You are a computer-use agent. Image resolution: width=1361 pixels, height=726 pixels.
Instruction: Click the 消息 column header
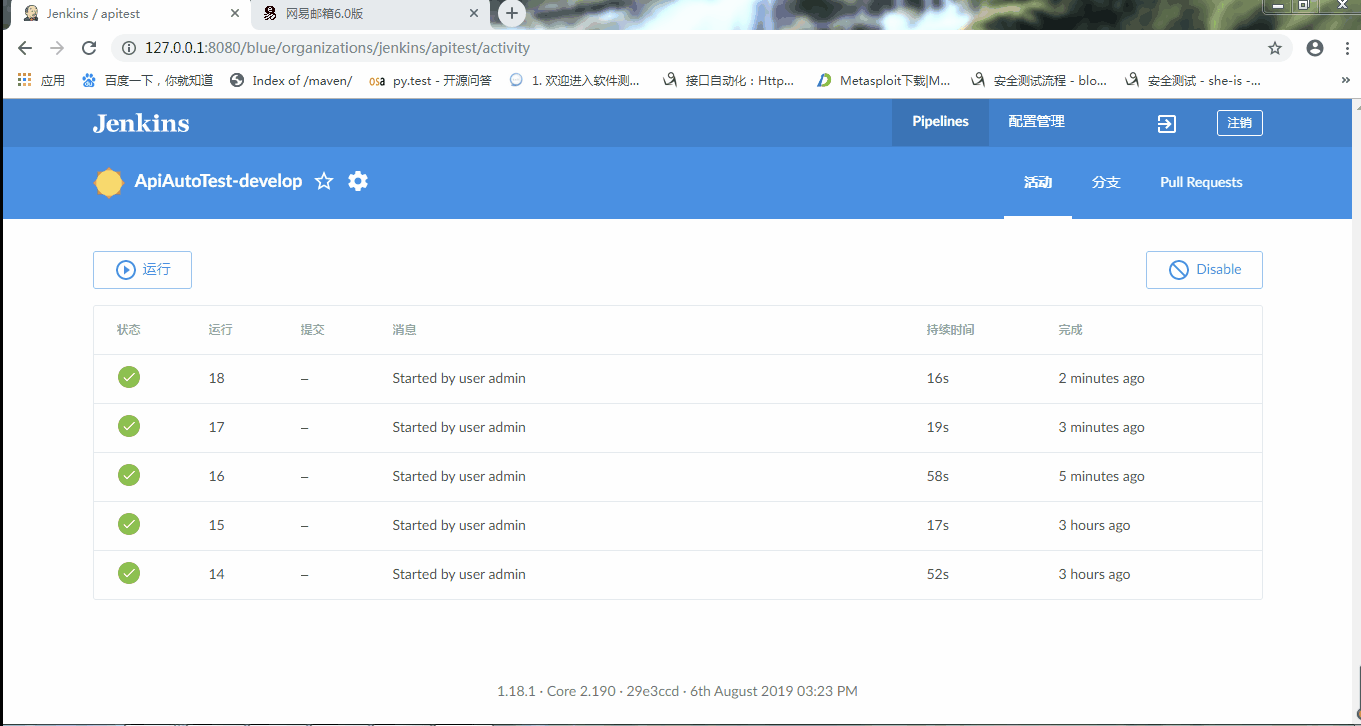404,330
